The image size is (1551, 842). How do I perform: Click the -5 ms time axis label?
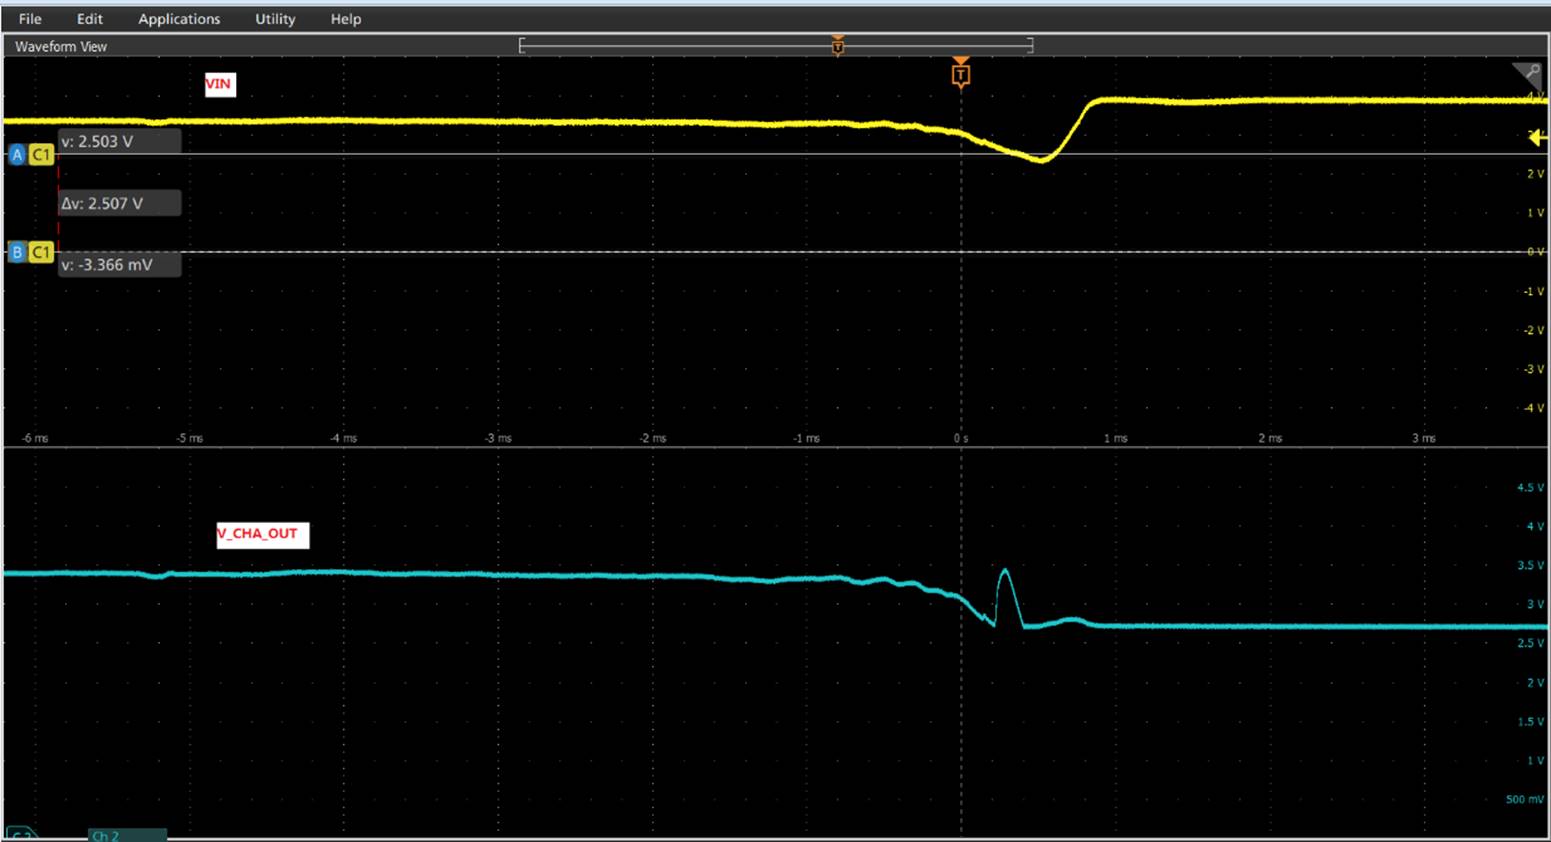pos(189,438)
